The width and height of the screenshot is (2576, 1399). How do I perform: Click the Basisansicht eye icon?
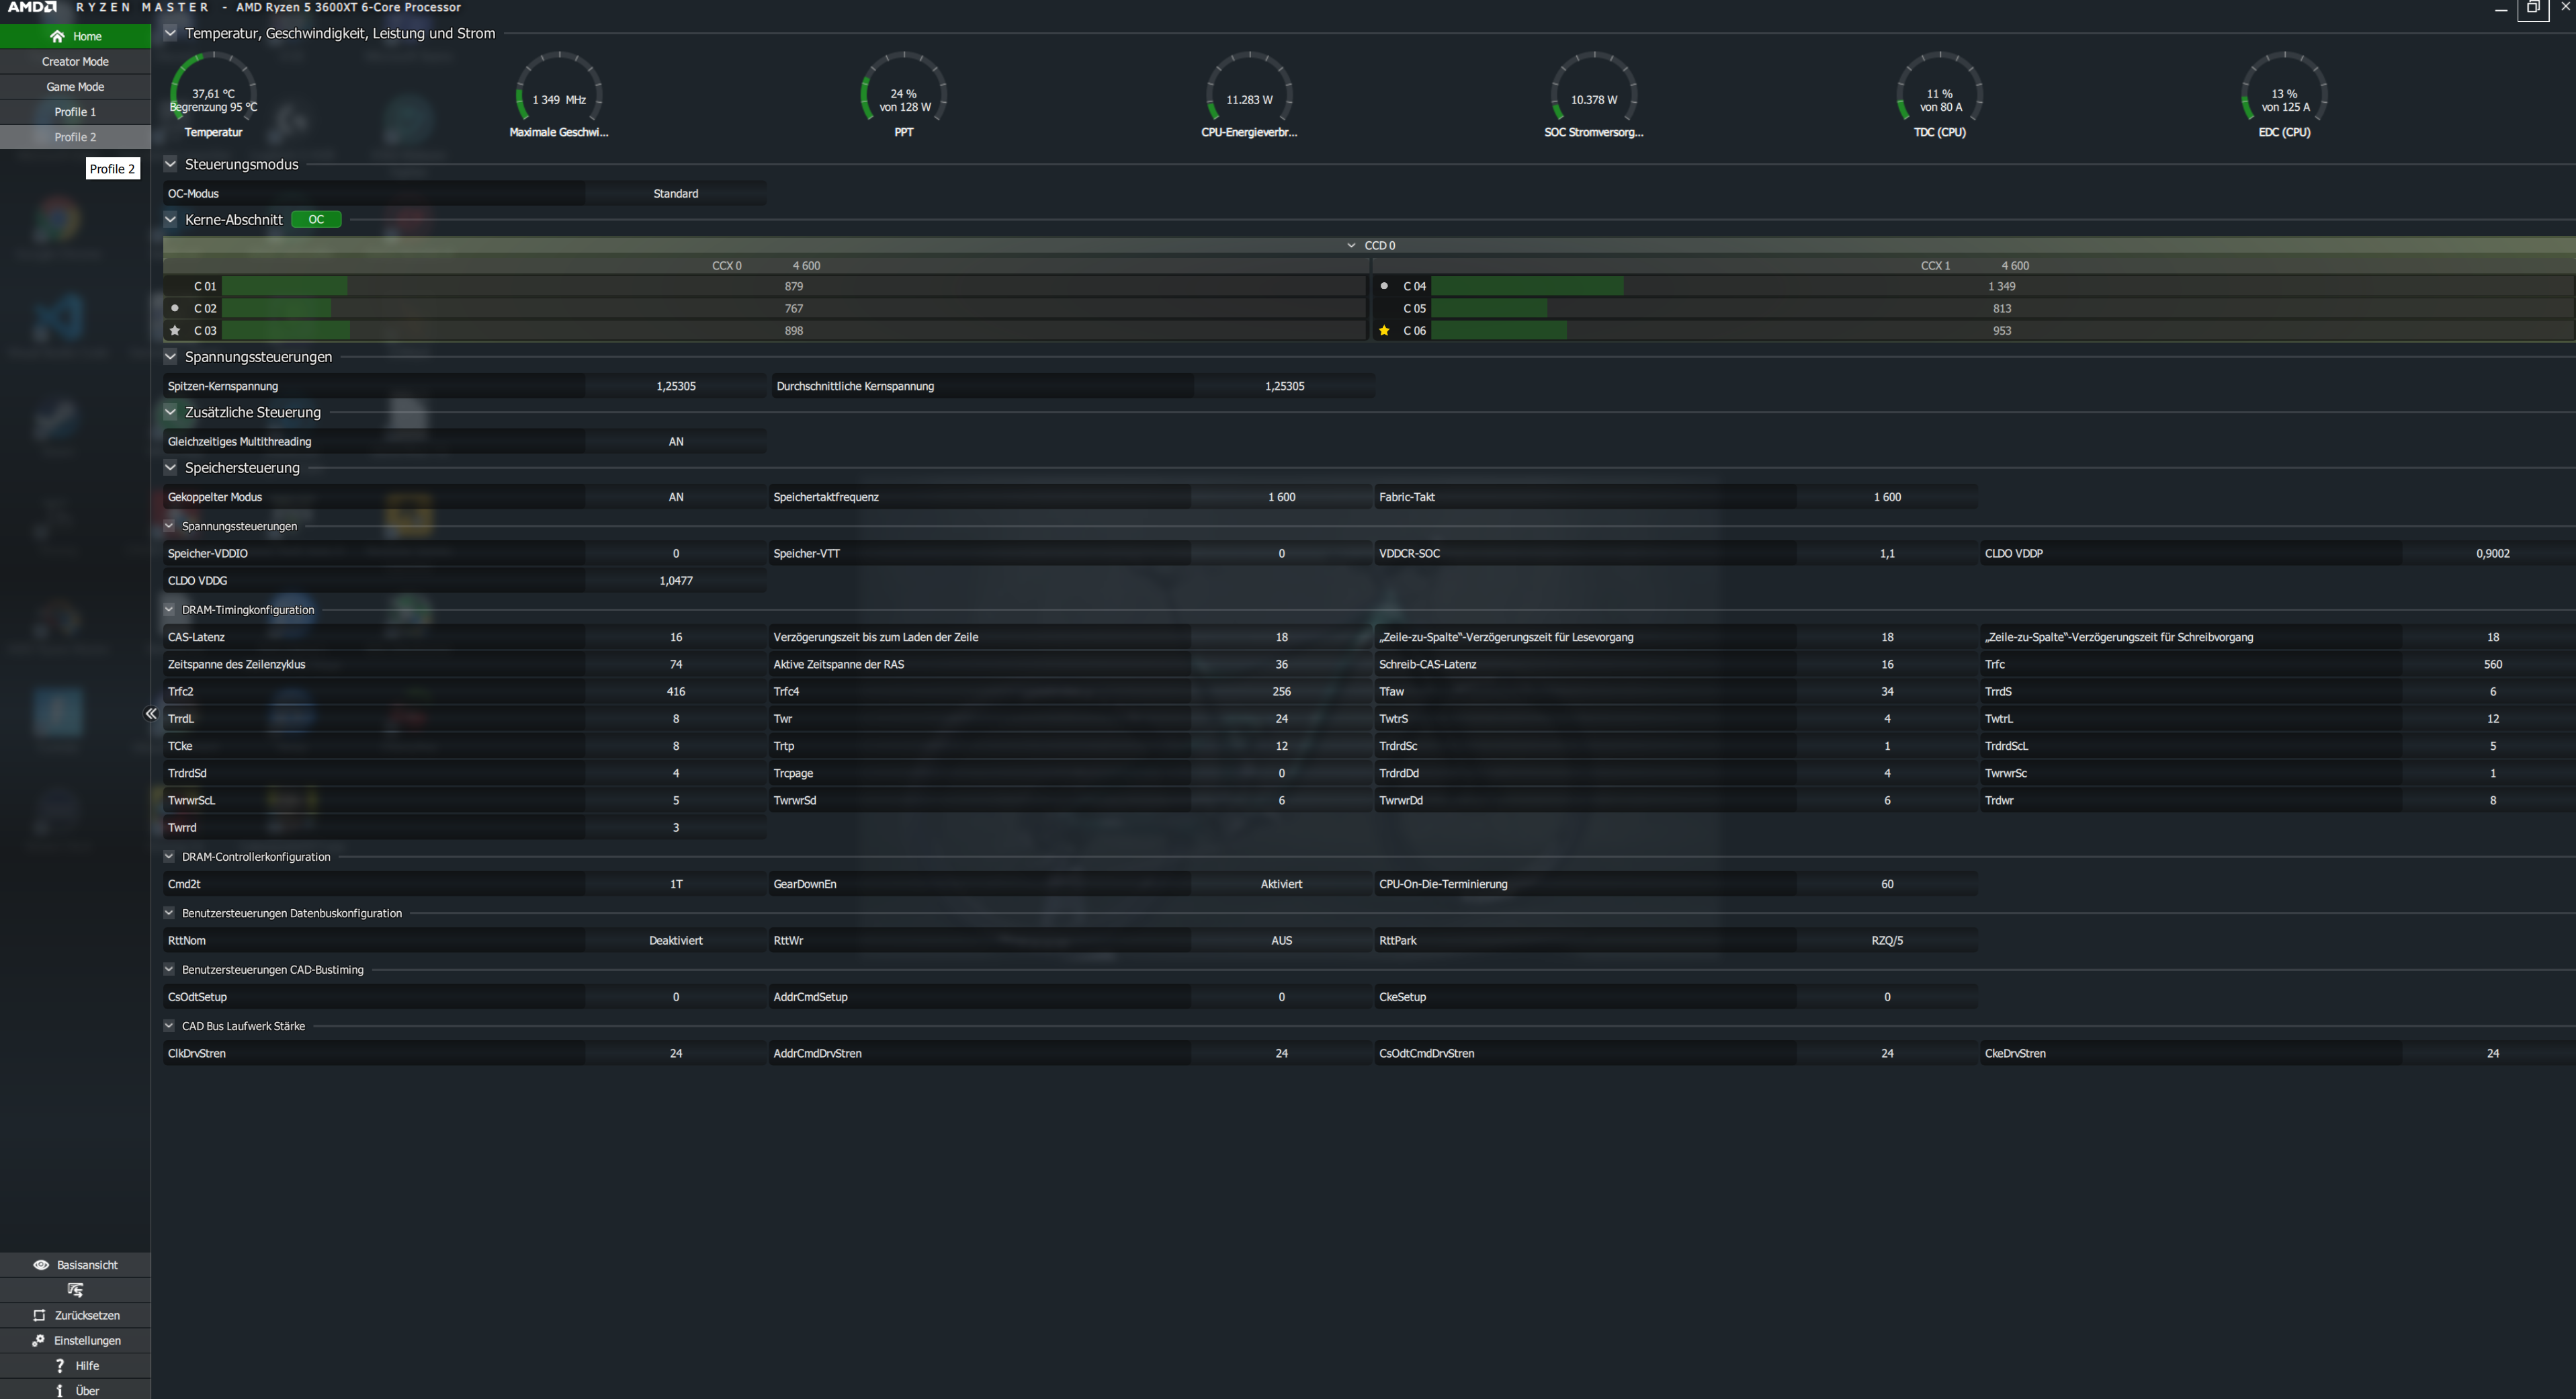(x=41, y=1265)
